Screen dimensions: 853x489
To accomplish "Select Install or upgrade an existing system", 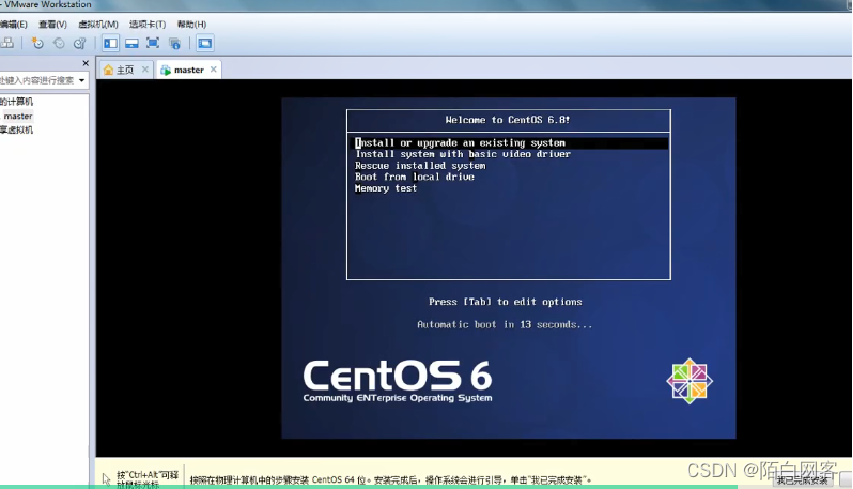I will pos(511,143).
